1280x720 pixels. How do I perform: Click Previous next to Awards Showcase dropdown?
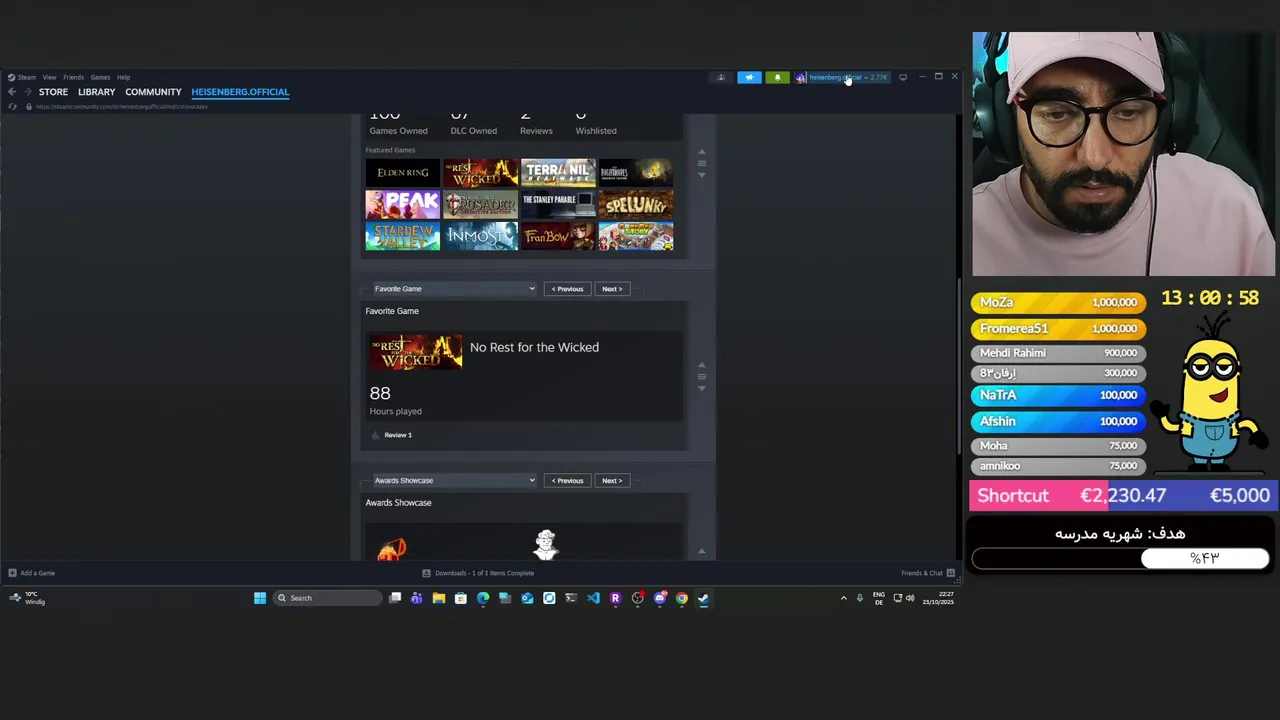click(x=567, y=481)
